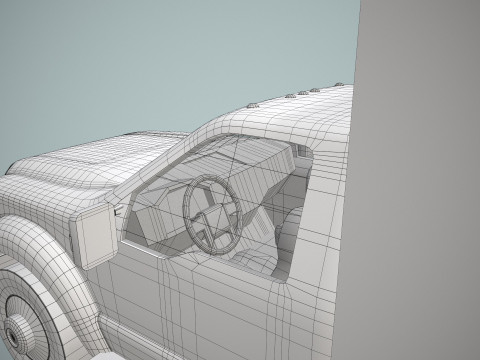The image size is (480, 360).
Task: Select the steering wheel inside the cab
Action: click(x=212, y=215)
